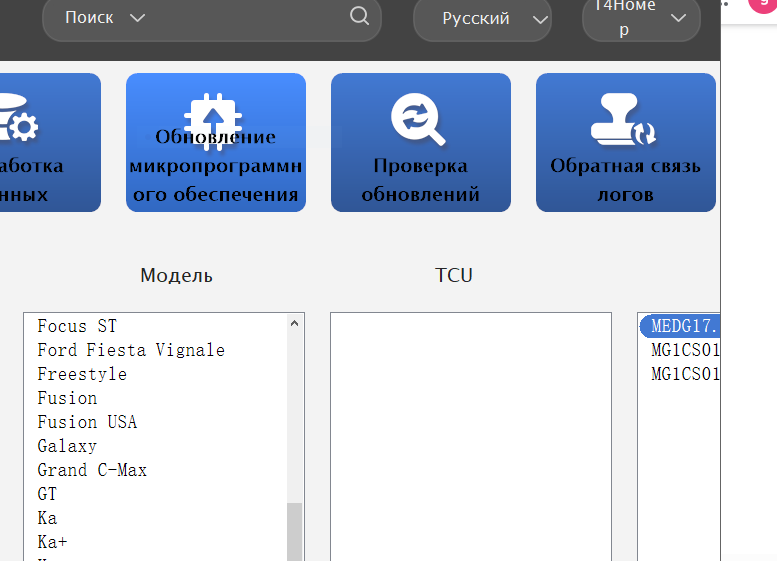777x561 pixels.
Task: Select highlighted MEDG17 ECU entry
Action: pos(680,326)
